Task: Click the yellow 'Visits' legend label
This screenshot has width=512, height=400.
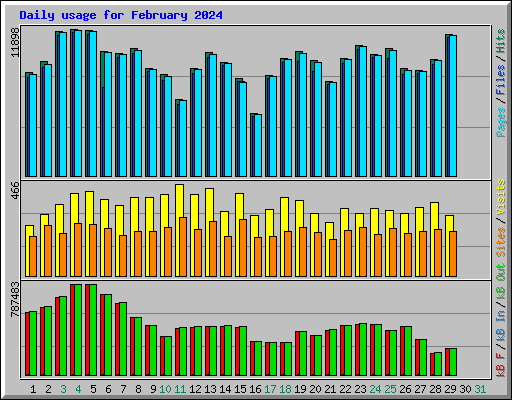Action: point(501,197)
